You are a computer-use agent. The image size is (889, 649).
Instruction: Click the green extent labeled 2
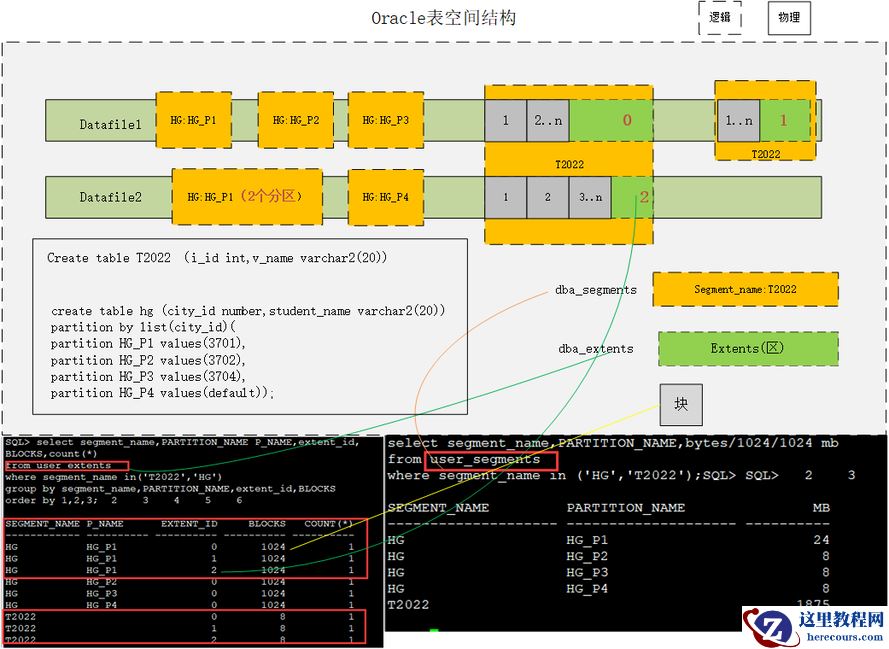tap(632, 197)
